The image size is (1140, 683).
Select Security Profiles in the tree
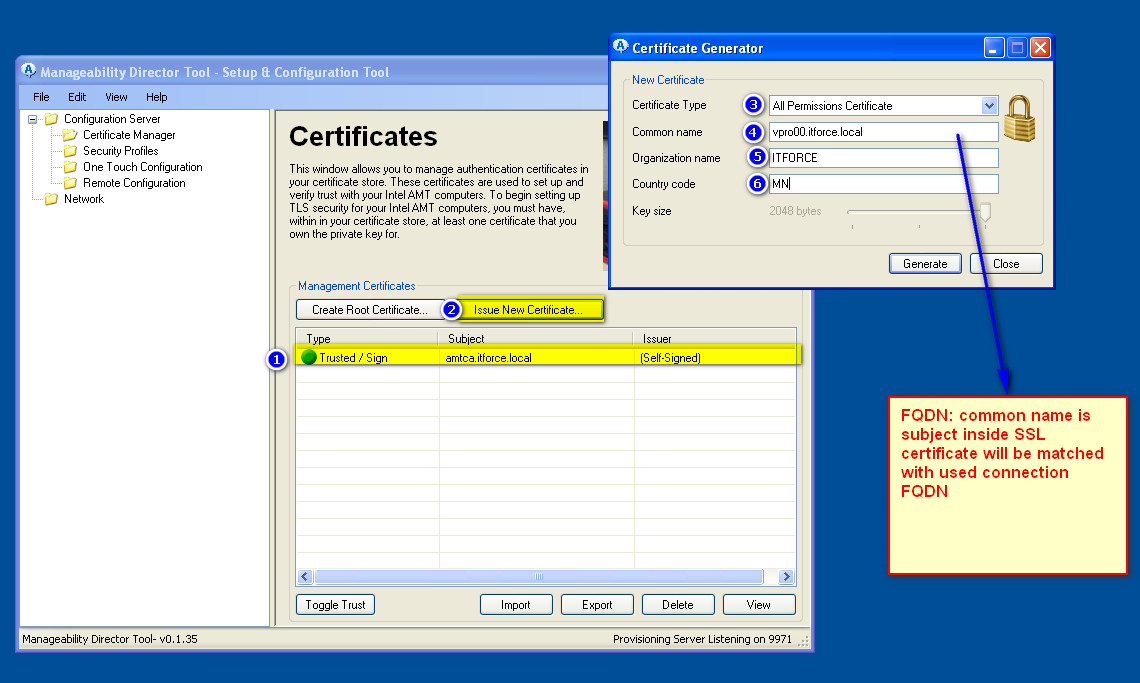point(121,151)
